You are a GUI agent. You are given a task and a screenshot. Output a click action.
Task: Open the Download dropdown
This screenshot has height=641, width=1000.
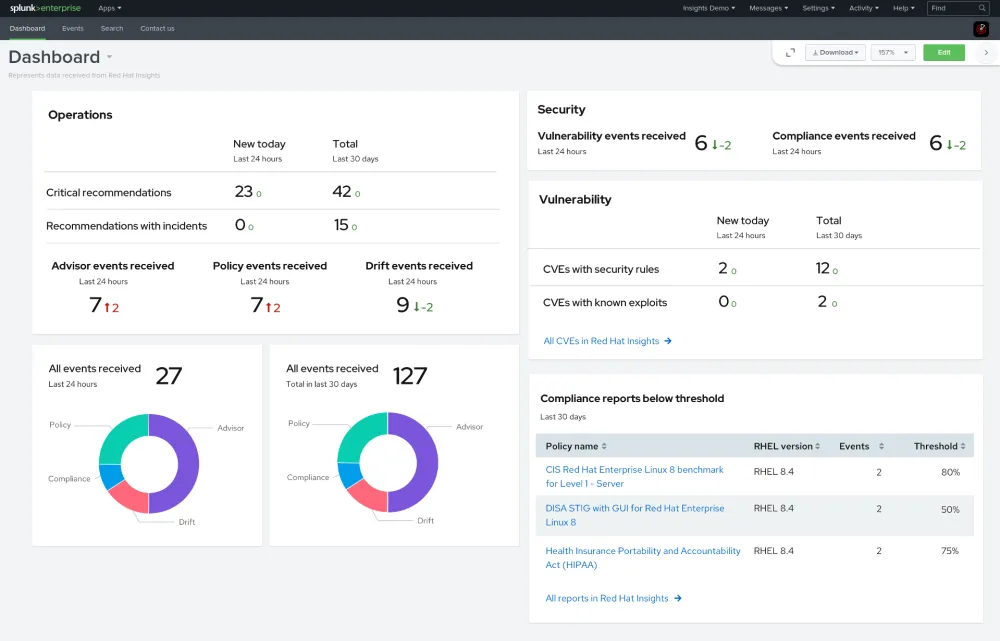coord(833,51)
